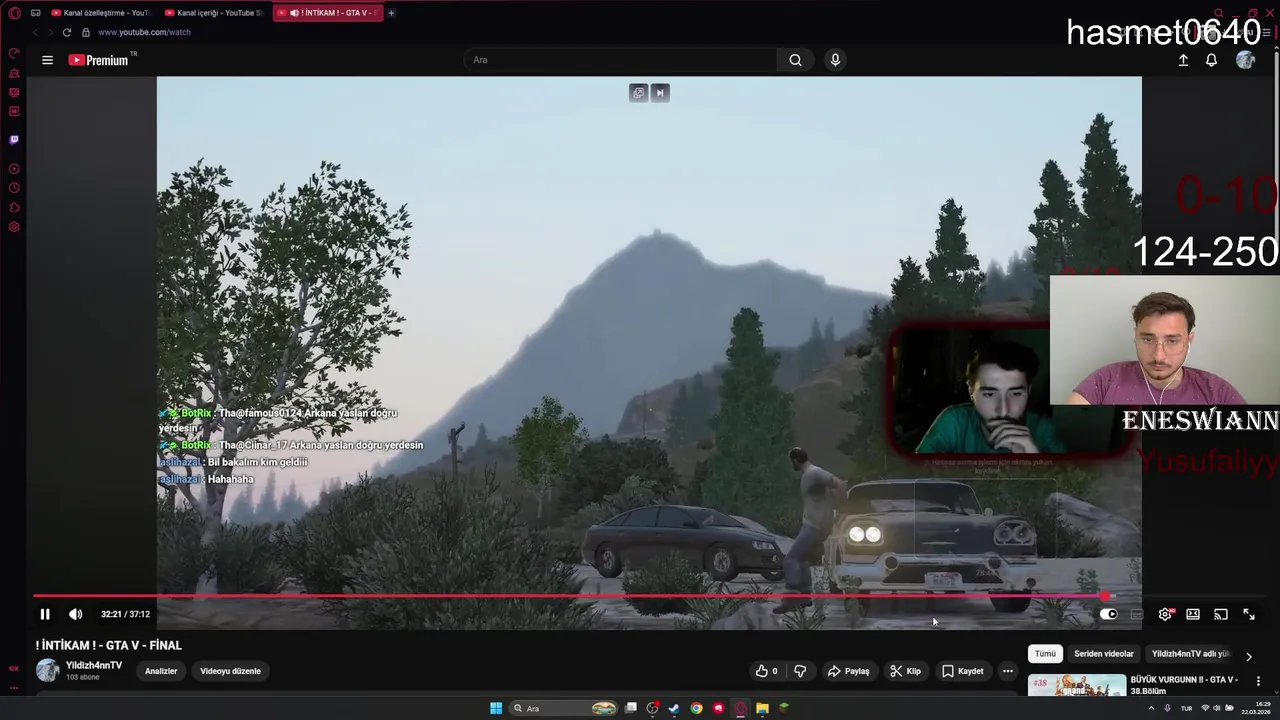
Task: Switch to theater mode in the player
Action: click(1193, 614)
